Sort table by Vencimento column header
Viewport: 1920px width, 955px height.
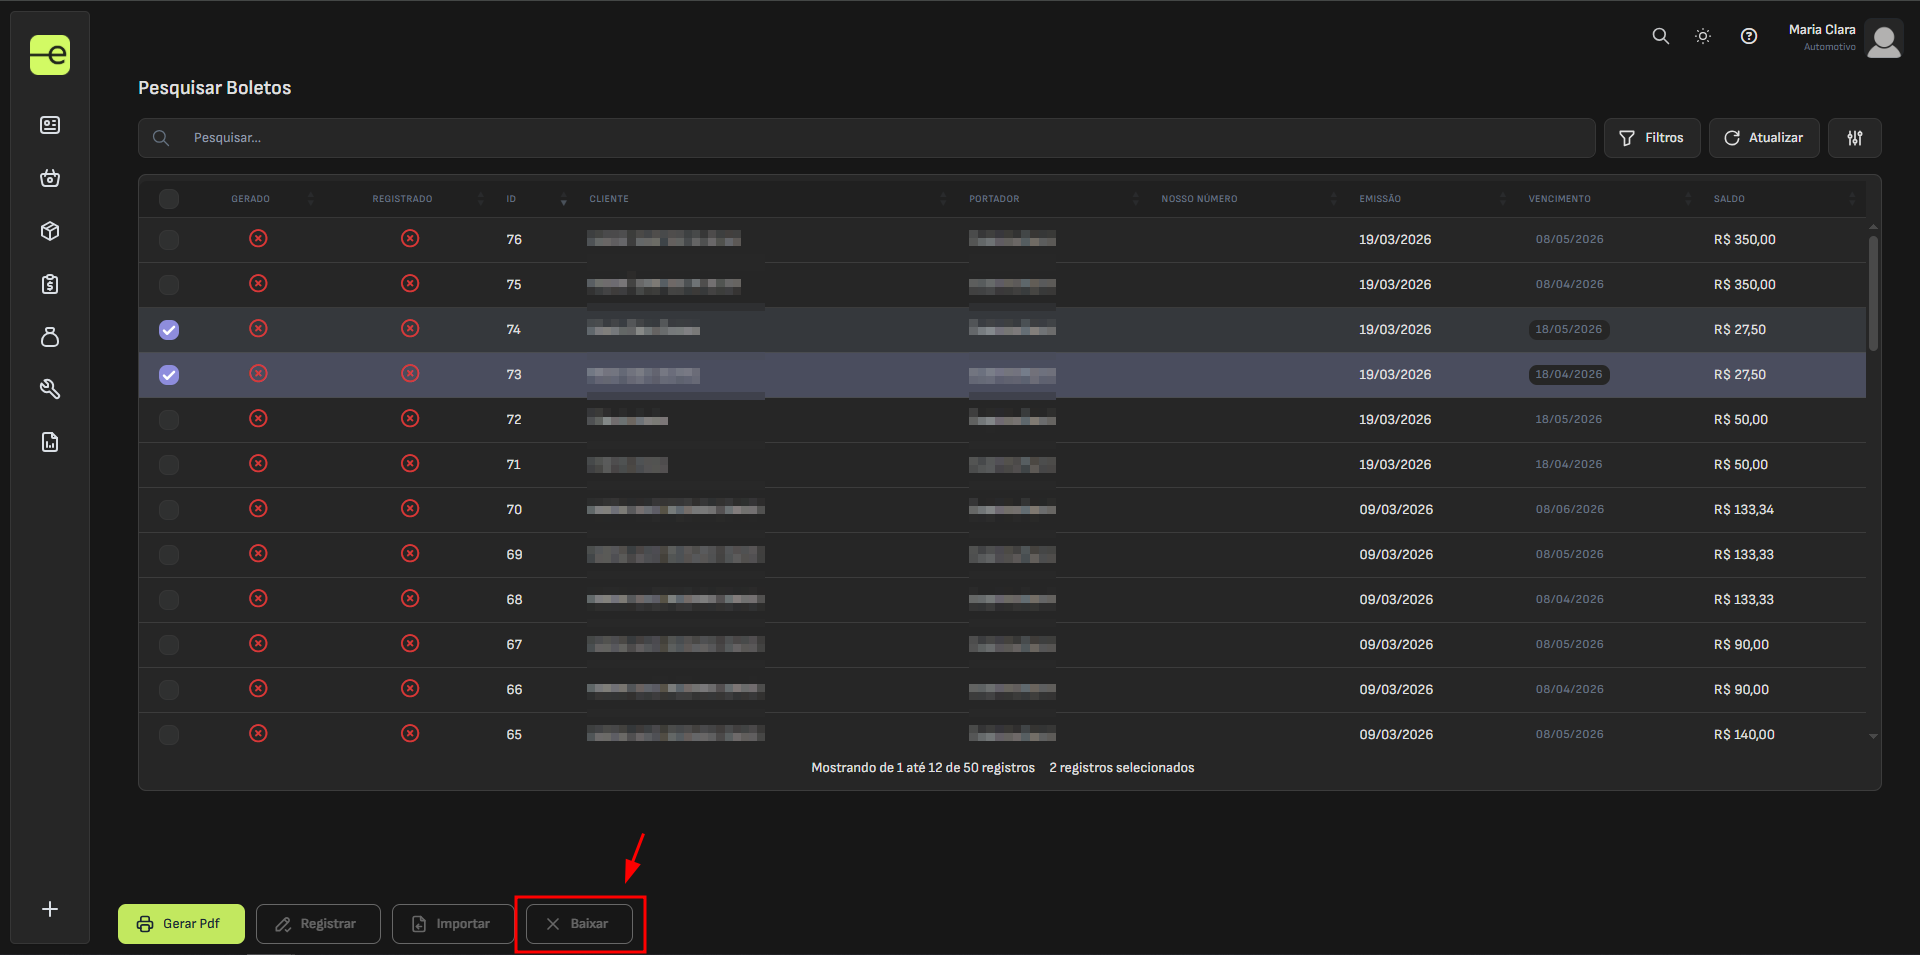1559,199
